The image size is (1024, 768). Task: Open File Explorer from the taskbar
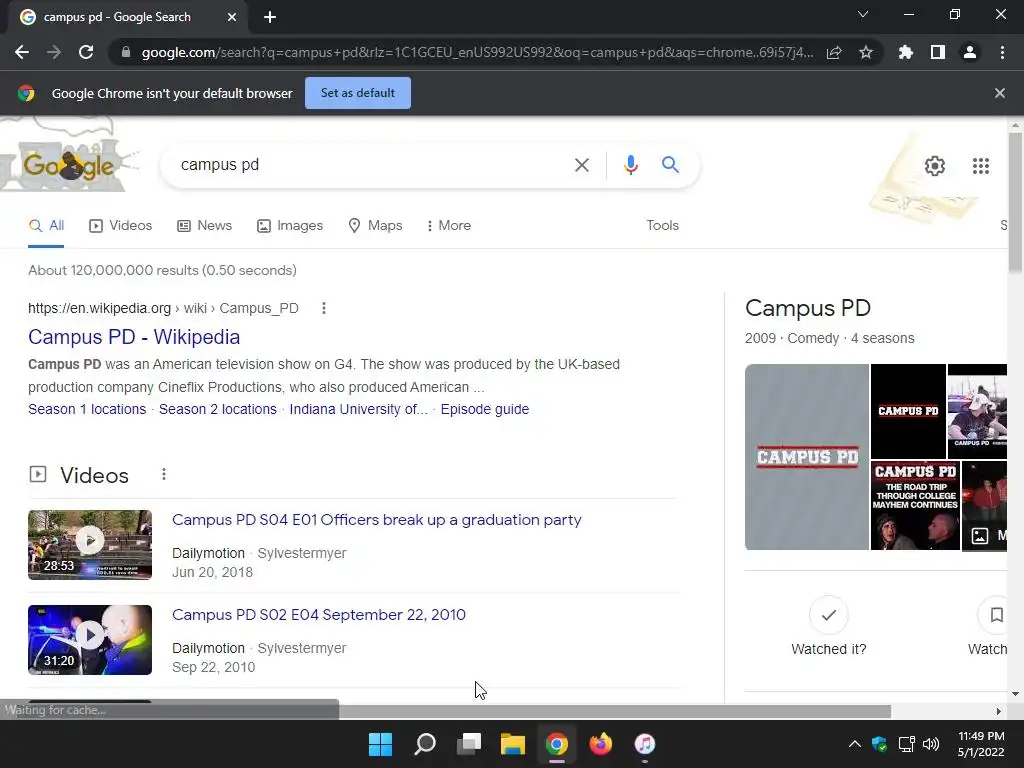[513, 744]
